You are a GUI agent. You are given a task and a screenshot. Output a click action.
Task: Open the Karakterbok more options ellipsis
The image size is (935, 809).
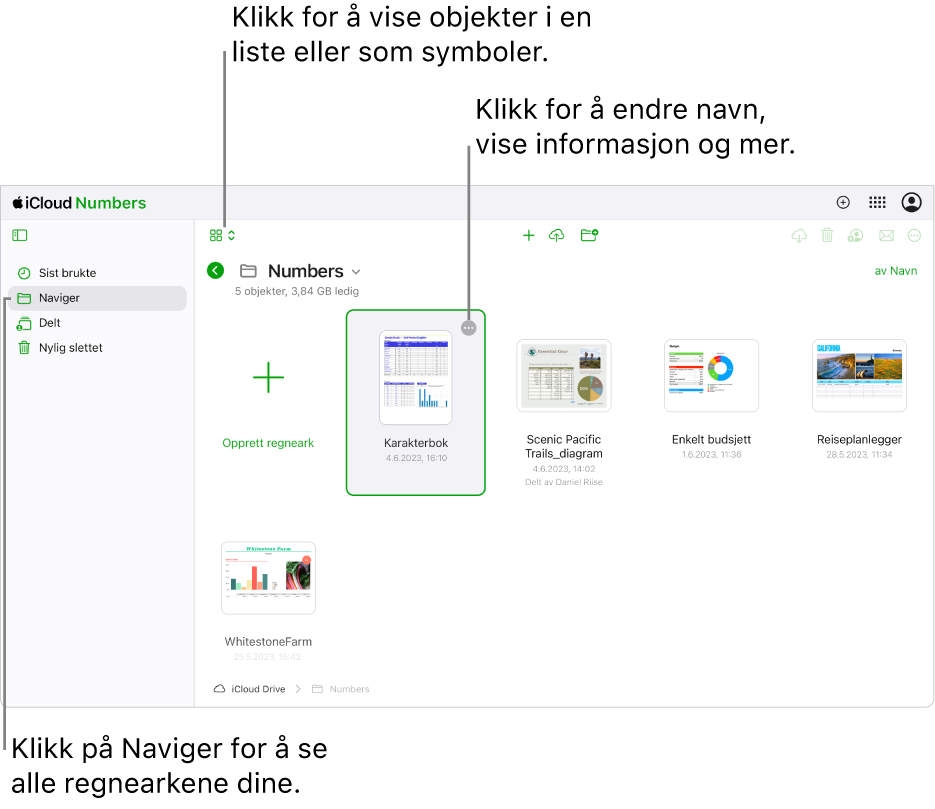point(469,328)
